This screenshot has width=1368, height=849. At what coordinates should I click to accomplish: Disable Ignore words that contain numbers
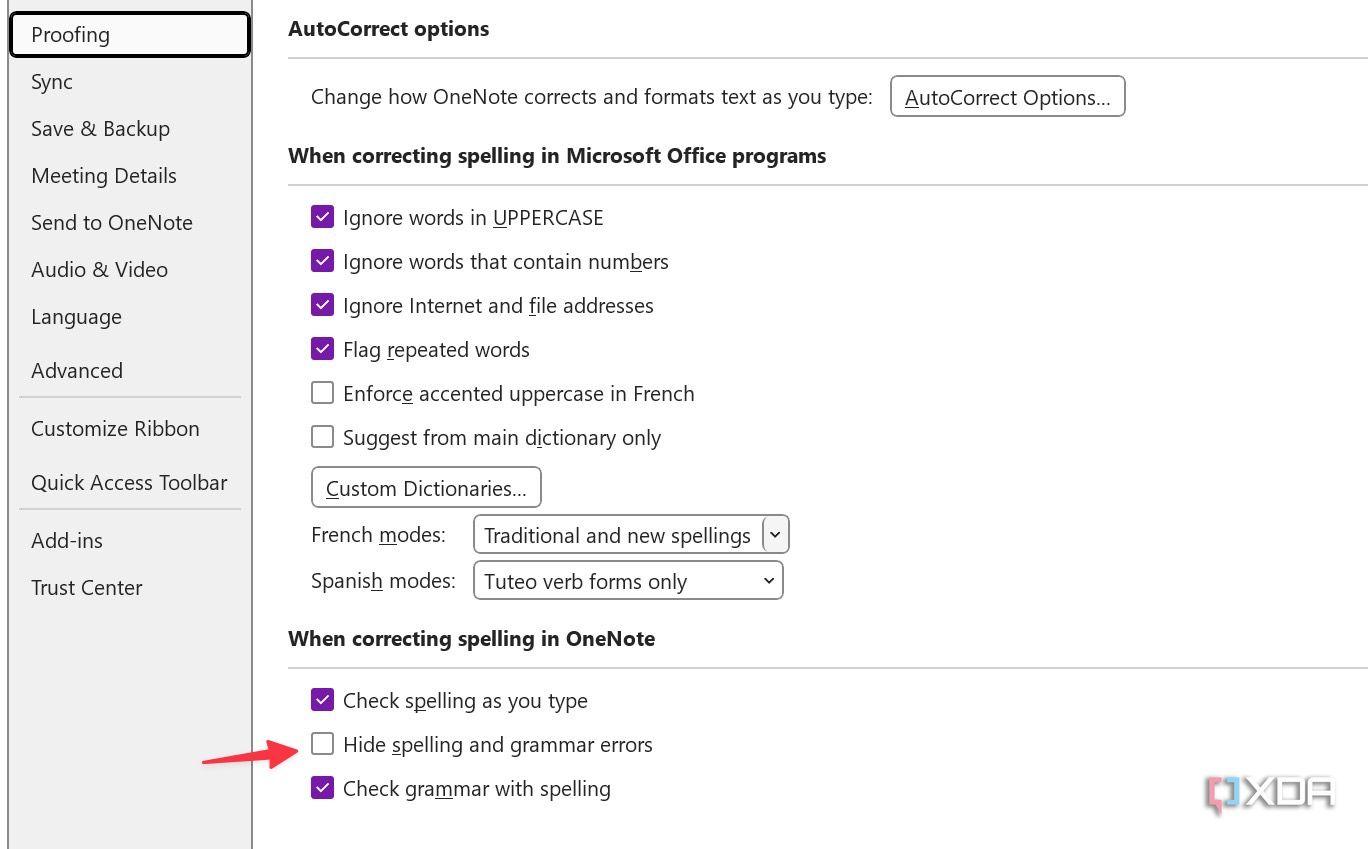322,260
